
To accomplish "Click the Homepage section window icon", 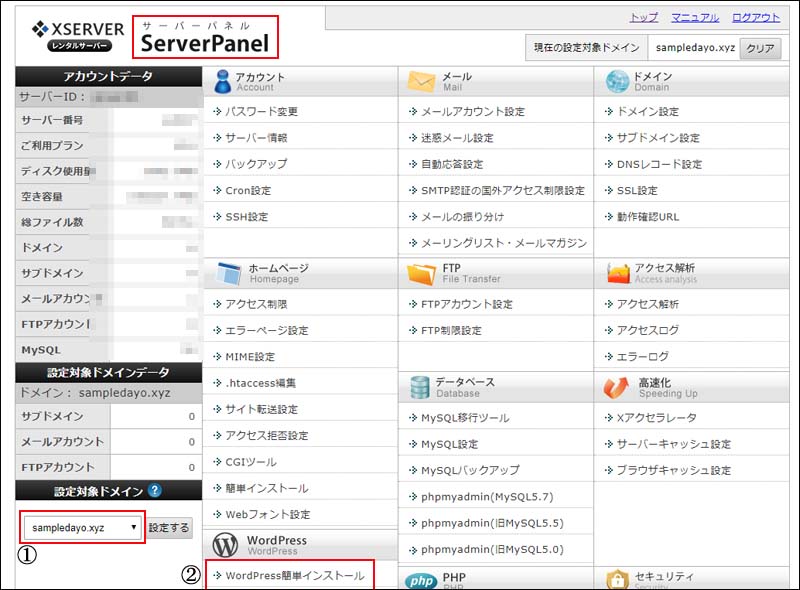I will pos(229,274).
